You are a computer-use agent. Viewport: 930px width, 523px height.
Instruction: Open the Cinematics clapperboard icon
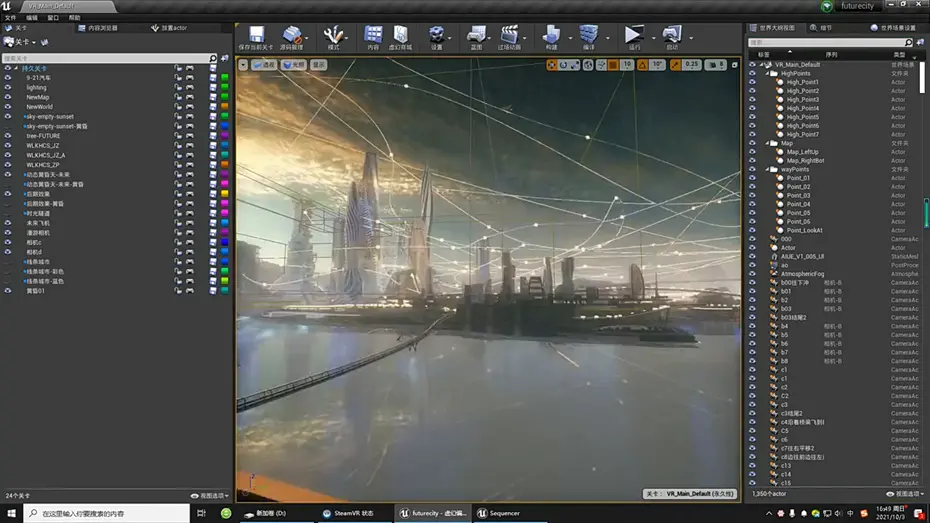509,37
